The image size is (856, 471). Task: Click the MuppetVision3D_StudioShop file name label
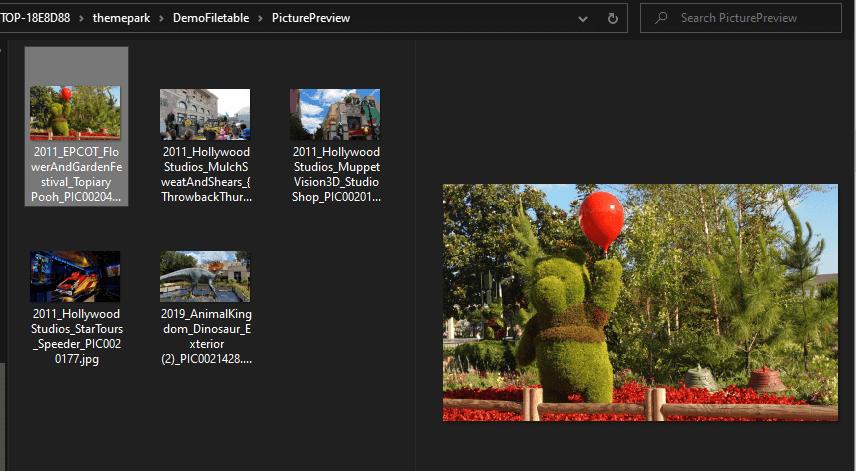[336, 174]
